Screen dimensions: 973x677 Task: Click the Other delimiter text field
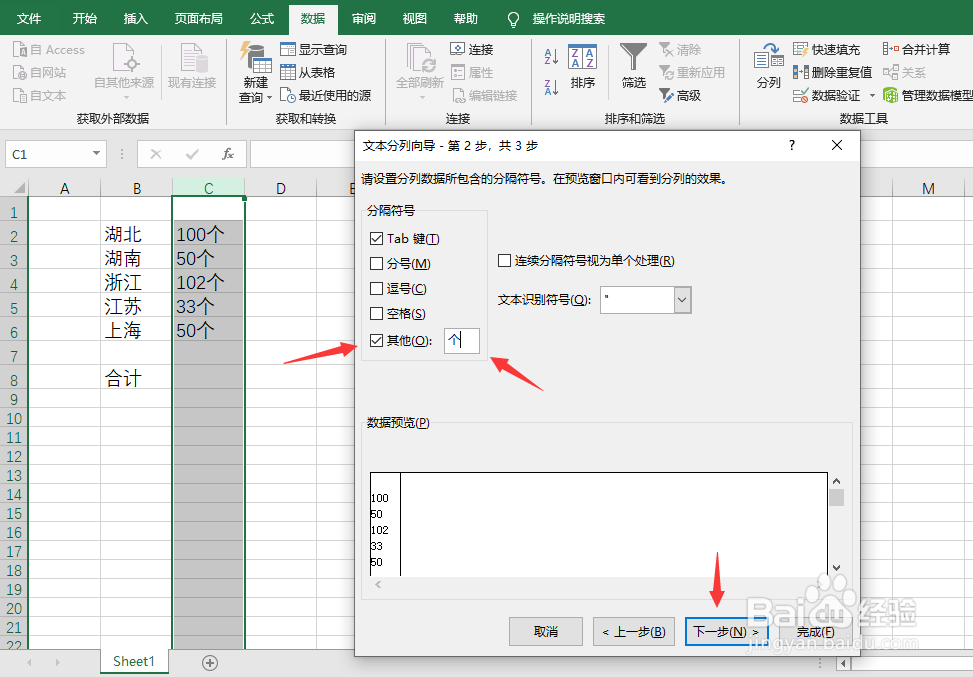462,341
